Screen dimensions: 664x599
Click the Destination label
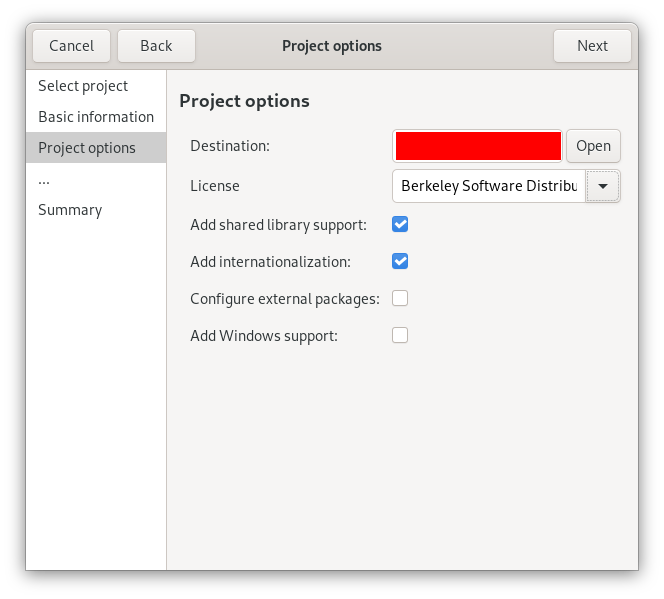click(x=230, y=146)
